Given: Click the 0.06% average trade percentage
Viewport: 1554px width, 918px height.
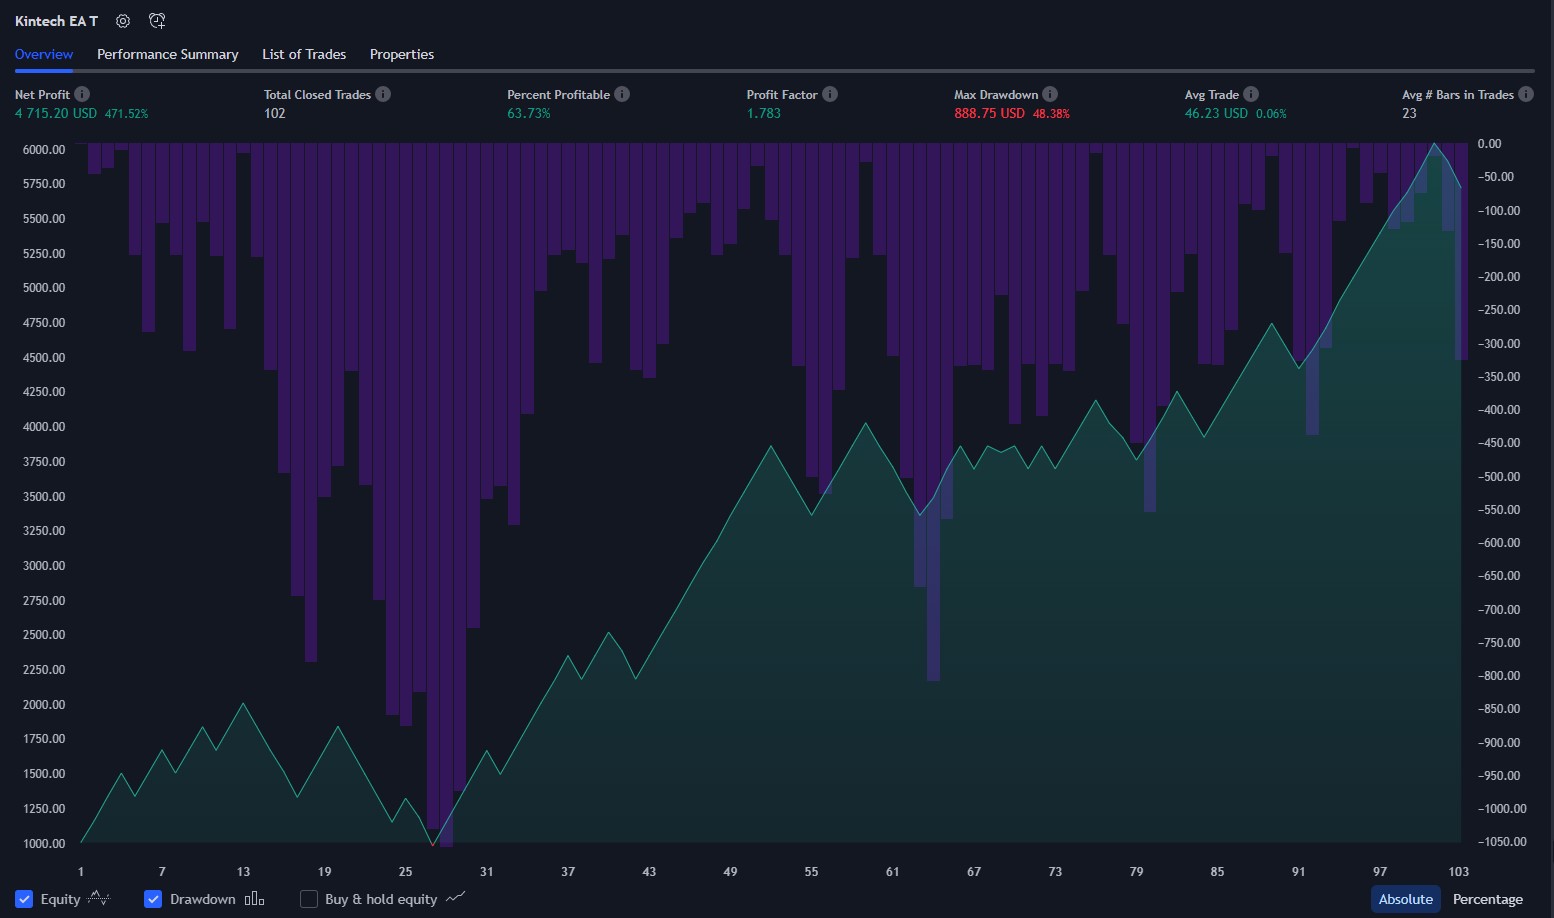Looking at the screenshot, I should 1272,114.
